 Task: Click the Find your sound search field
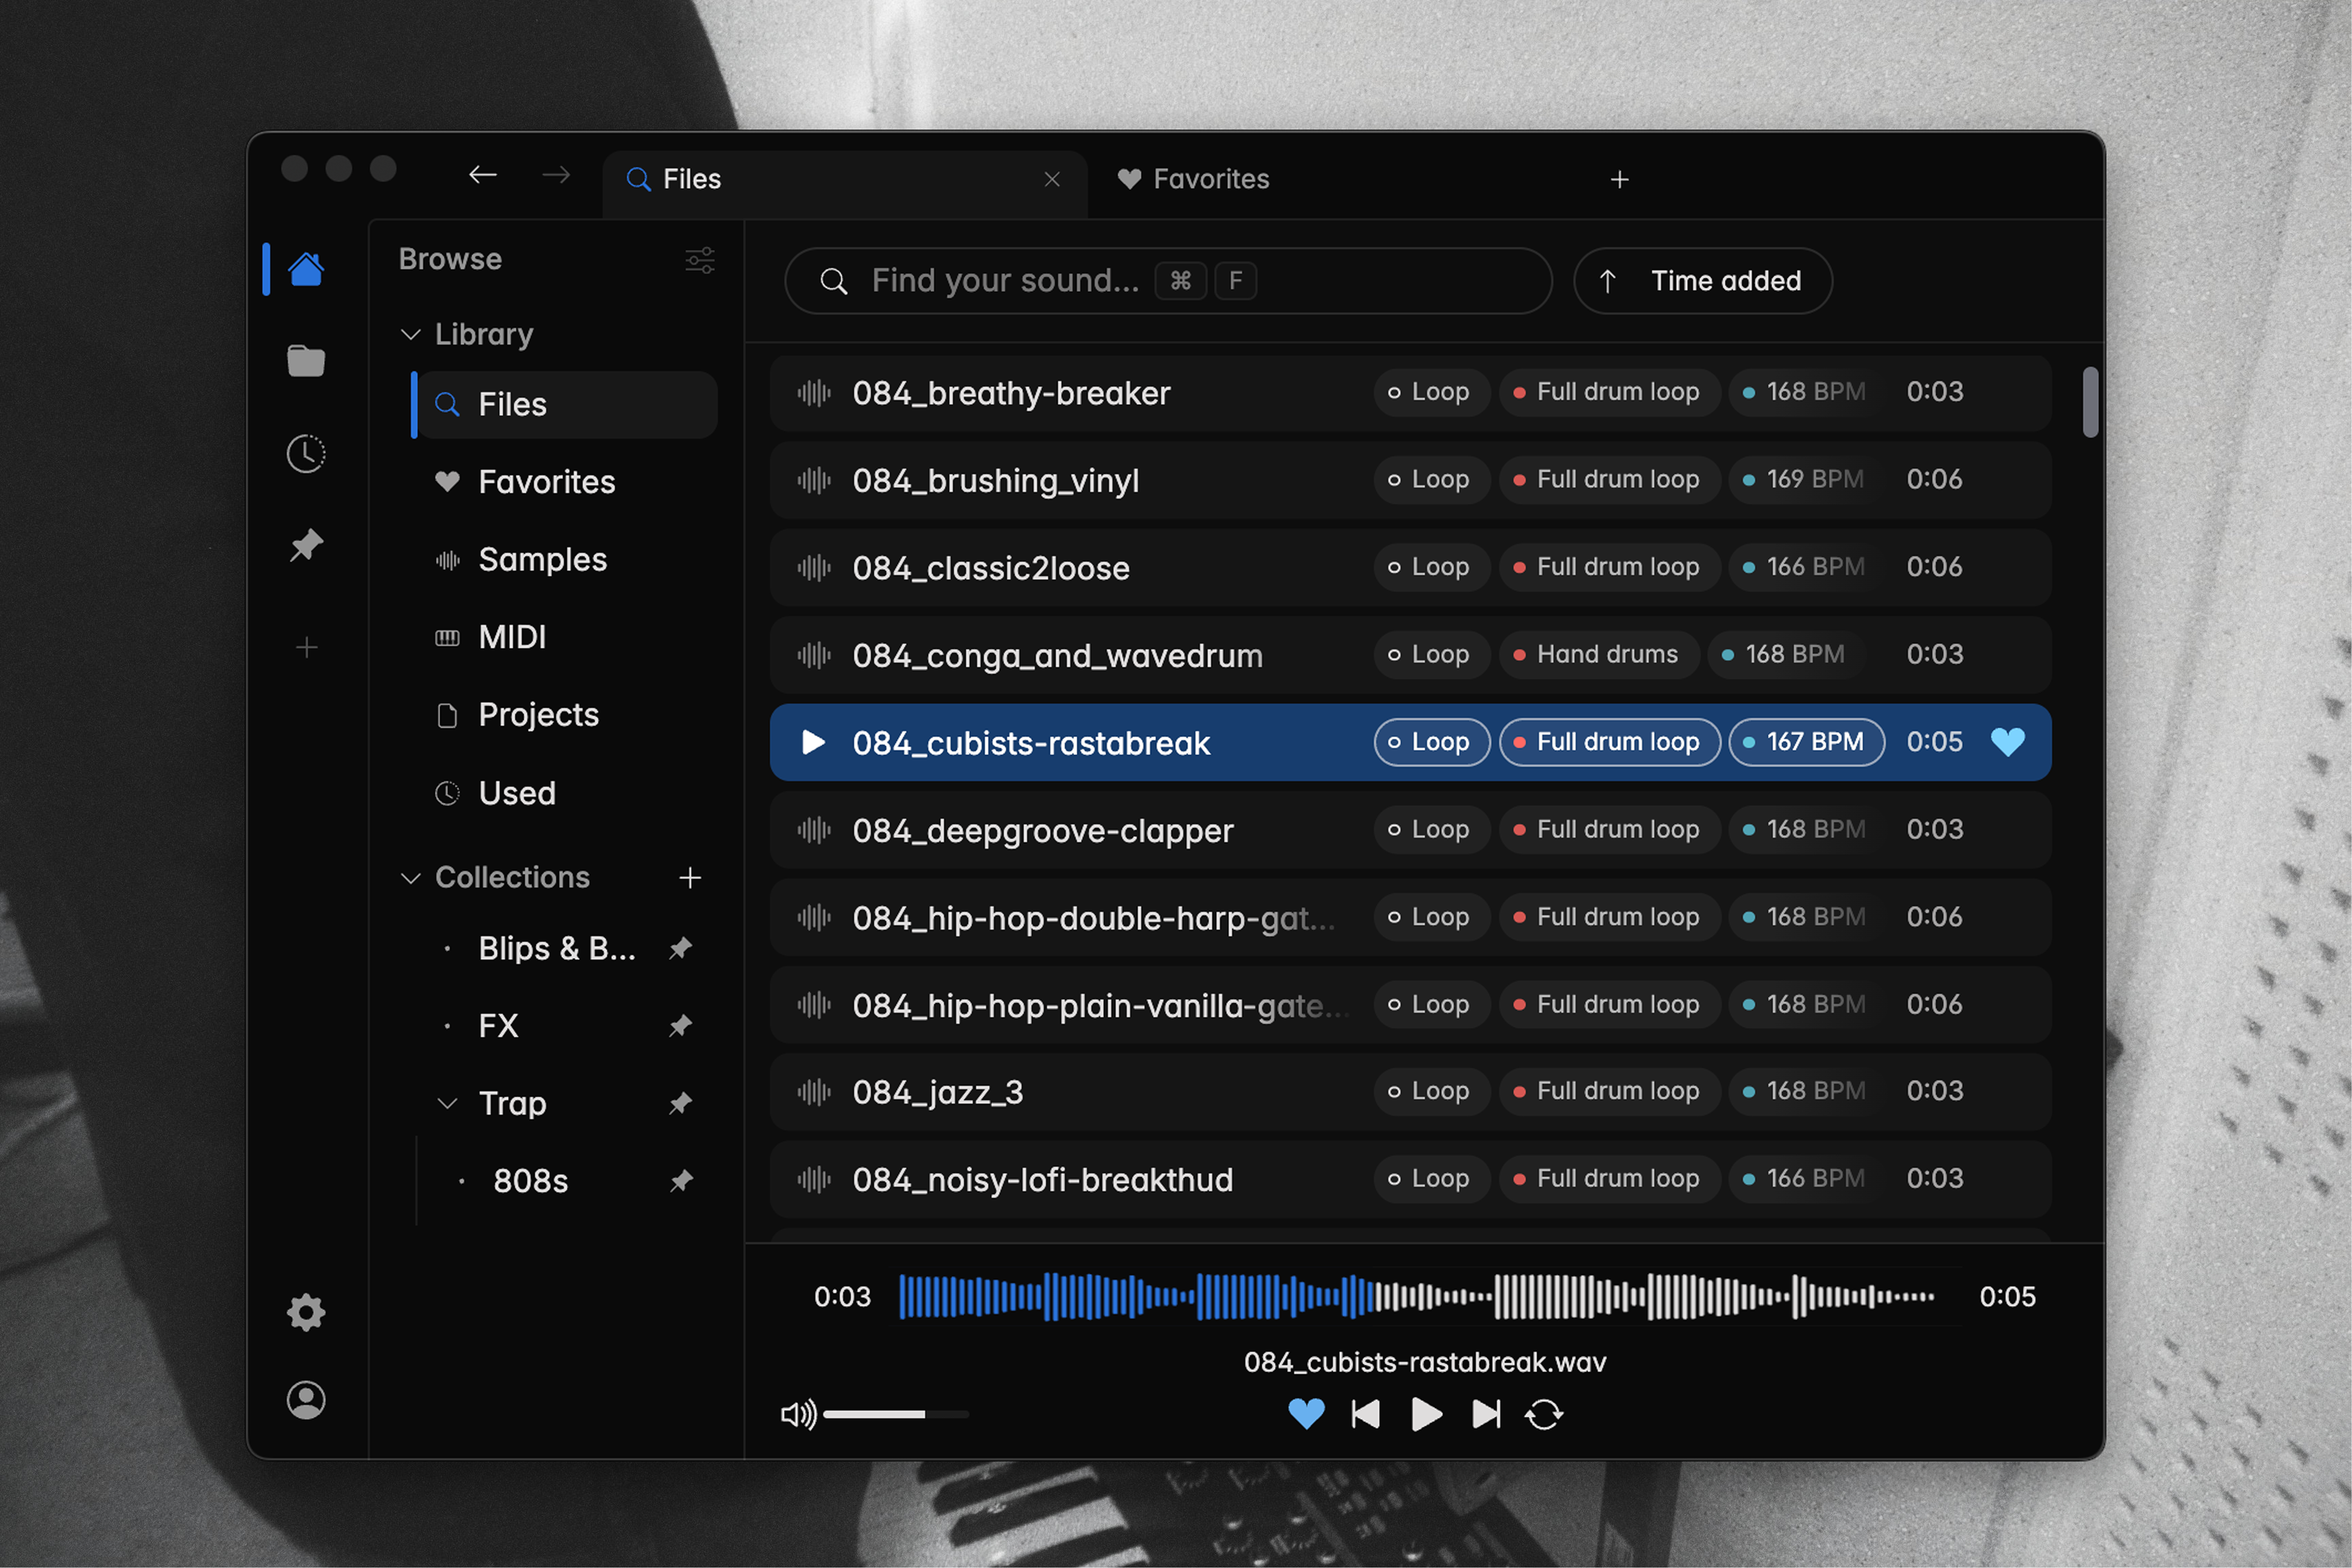click(1168, 281)
